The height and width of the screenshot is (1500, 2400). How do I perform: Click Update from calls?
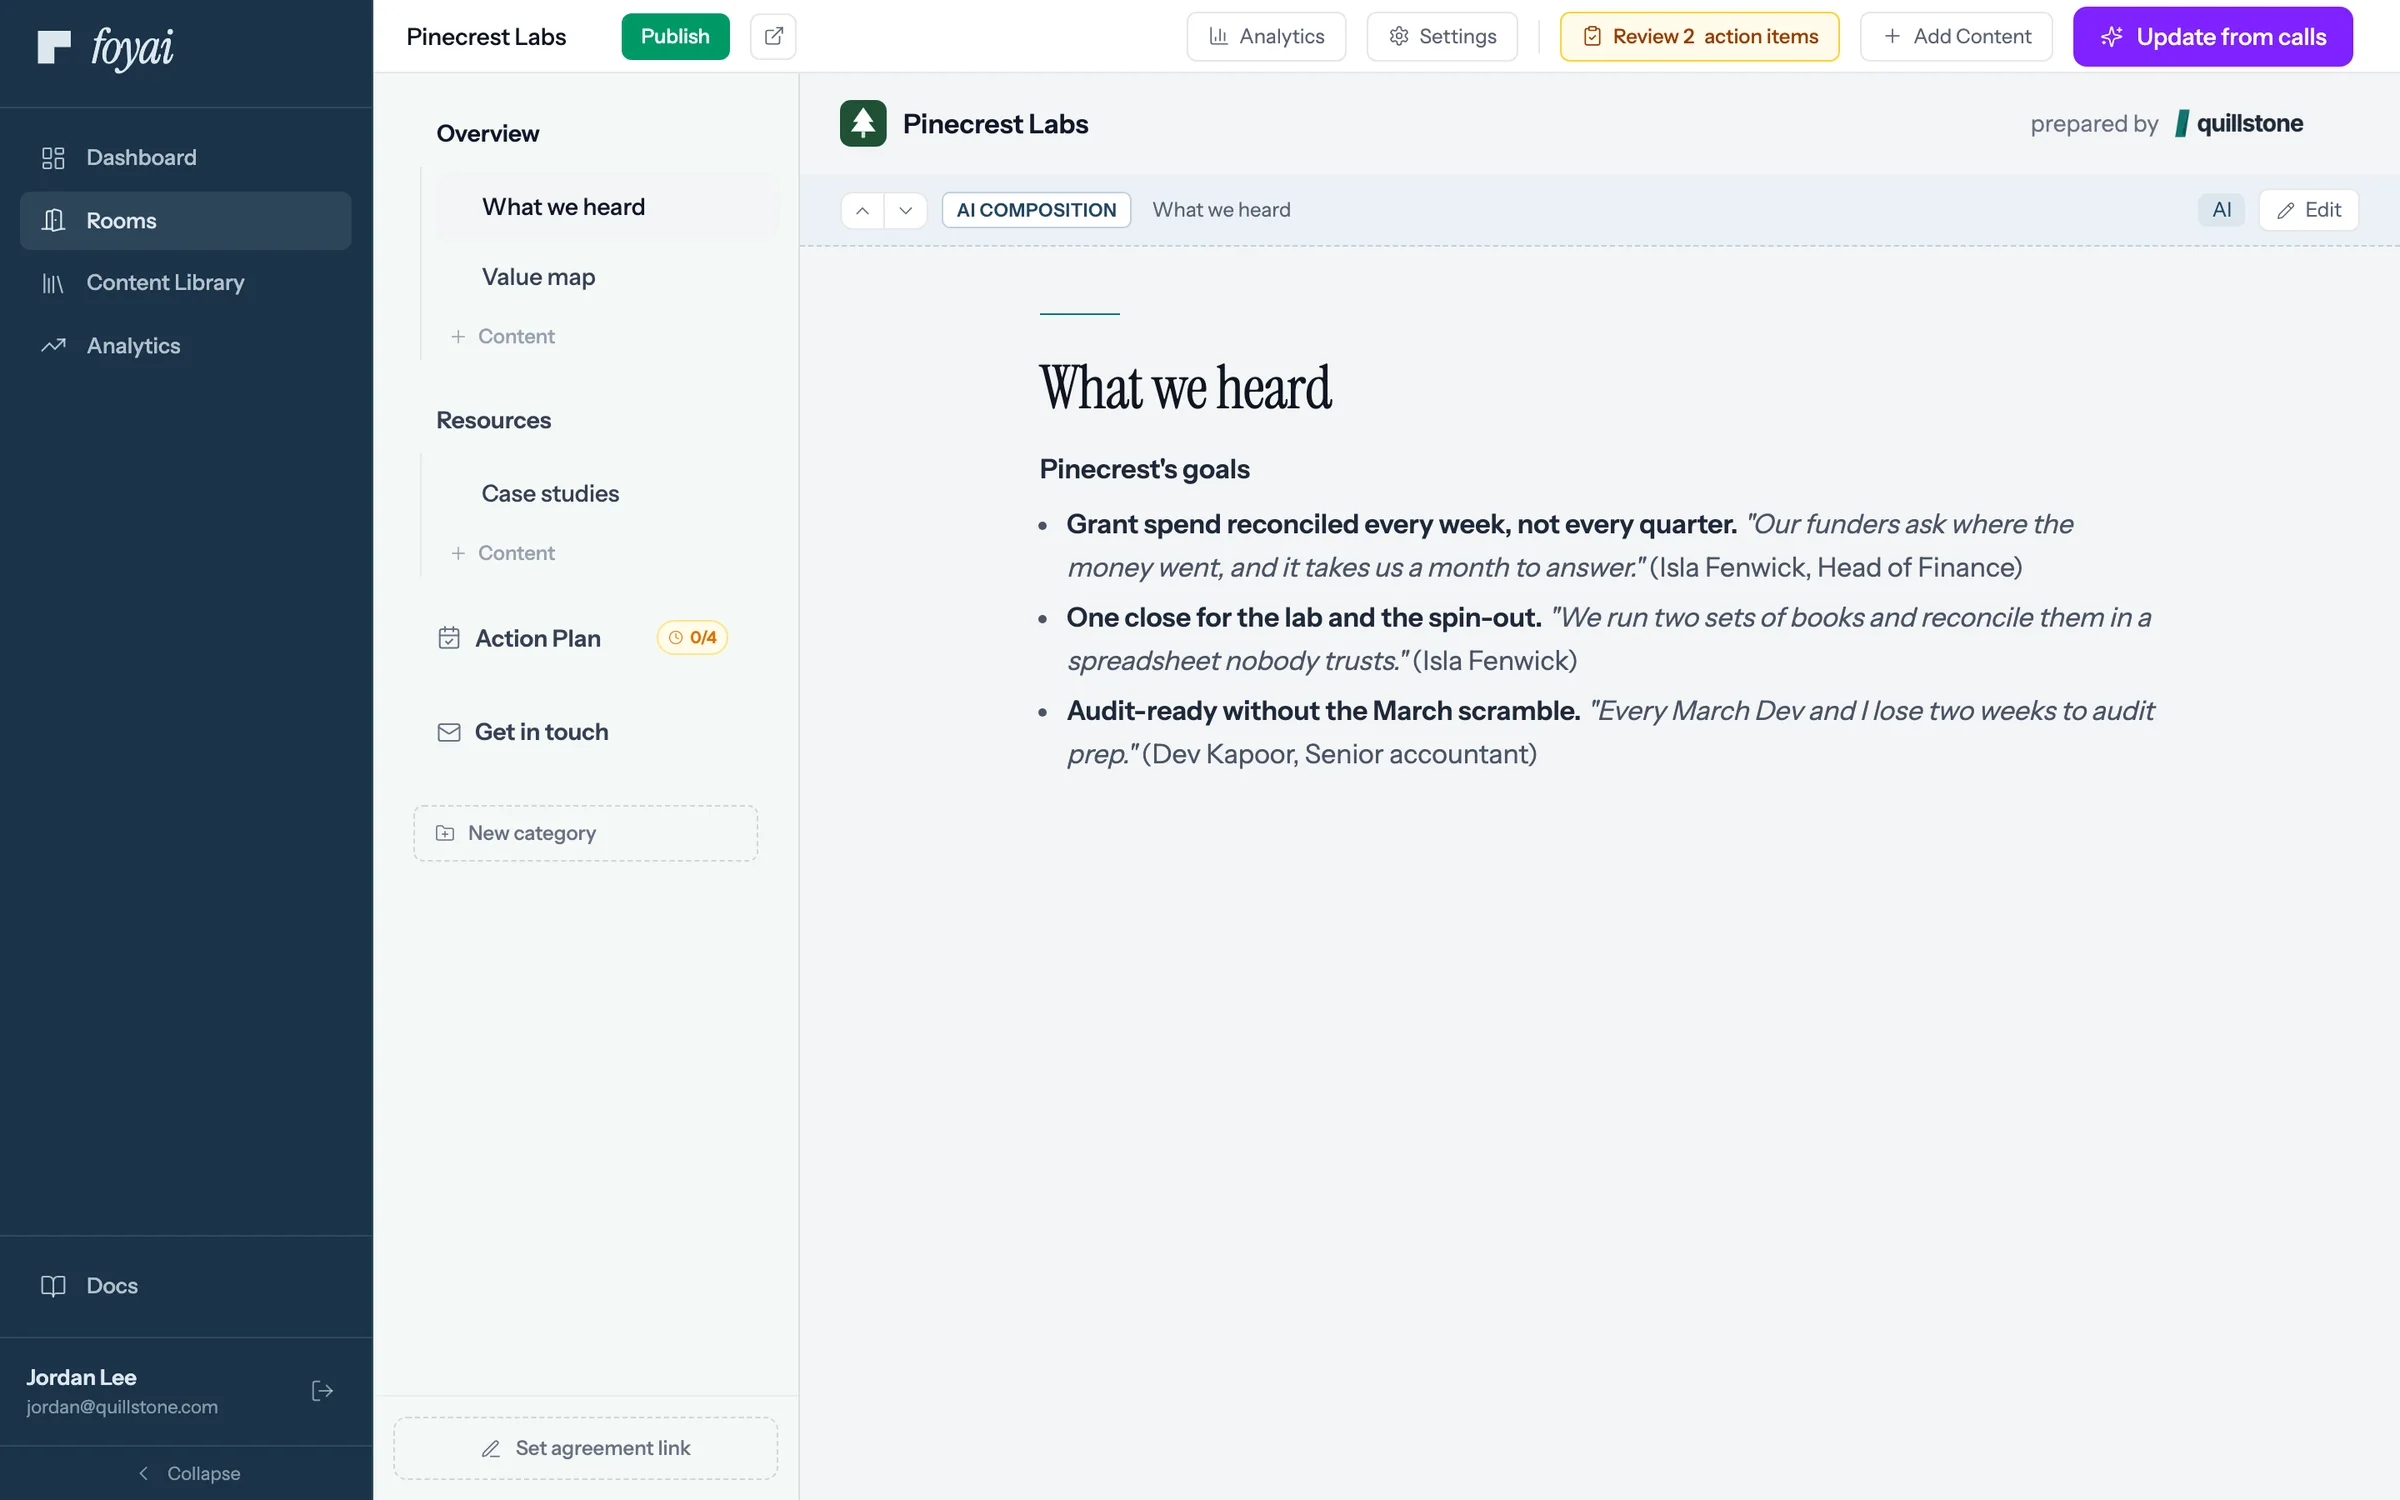tap(2213, 37)
